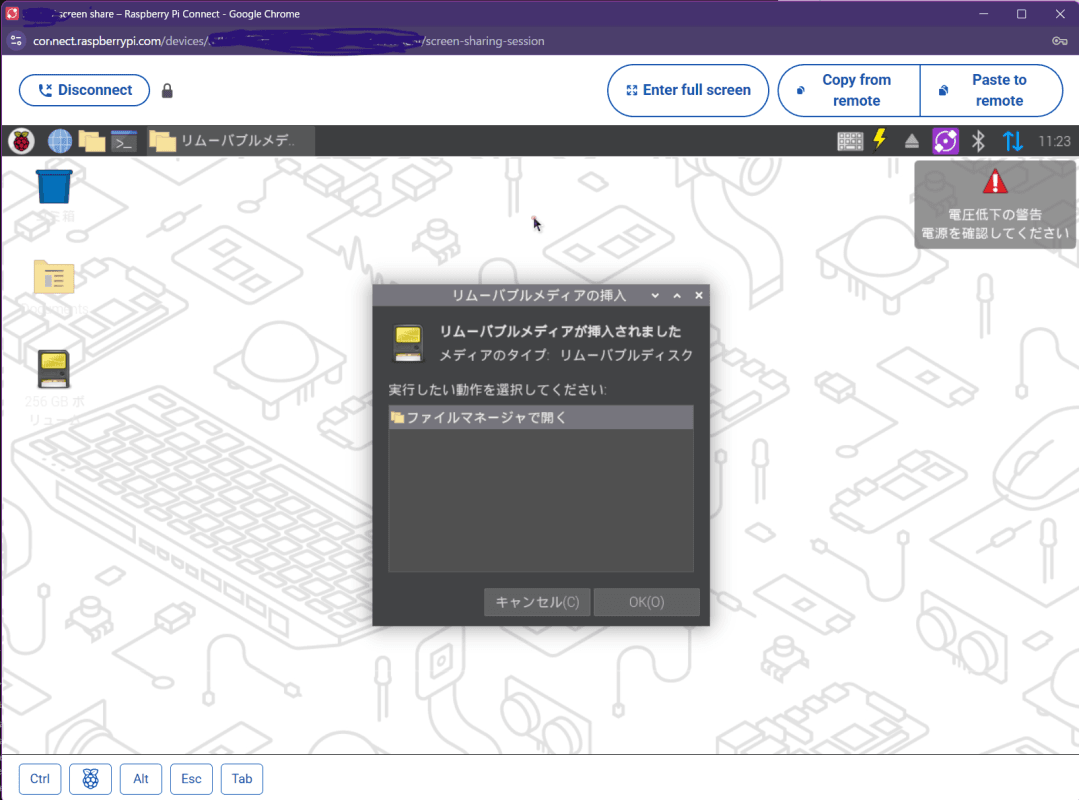Switch to リムーバブルメディア taskbar window
1079x800 pixels.
231,141
